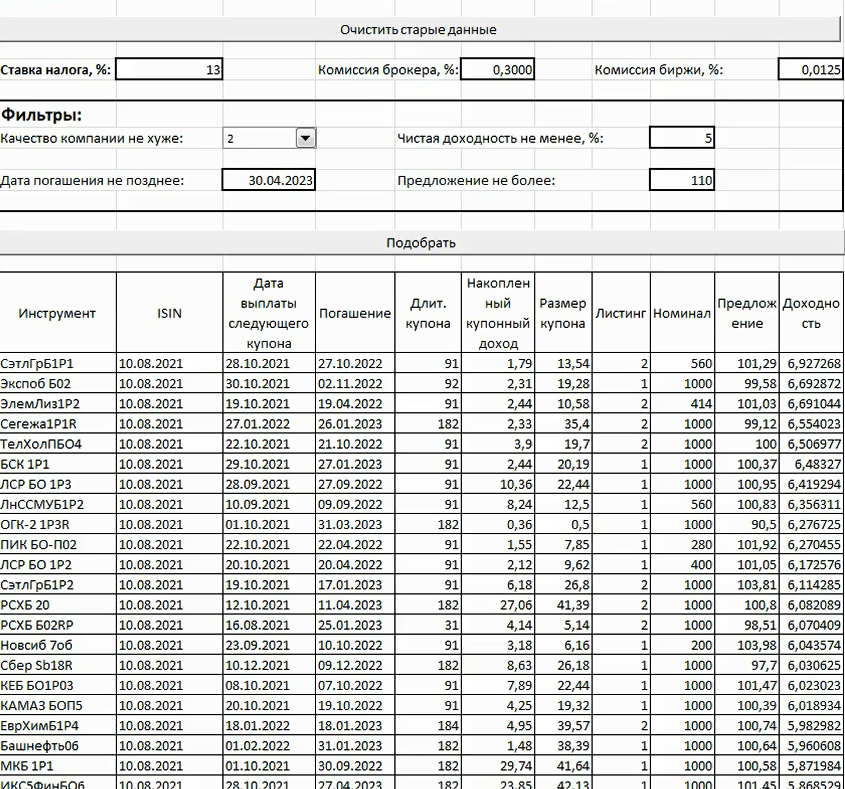Image resolution: width=845 pixels, height=789 pixels.
Task: Click the 'Подобрать' button
Action: click(x=420, y=243)
